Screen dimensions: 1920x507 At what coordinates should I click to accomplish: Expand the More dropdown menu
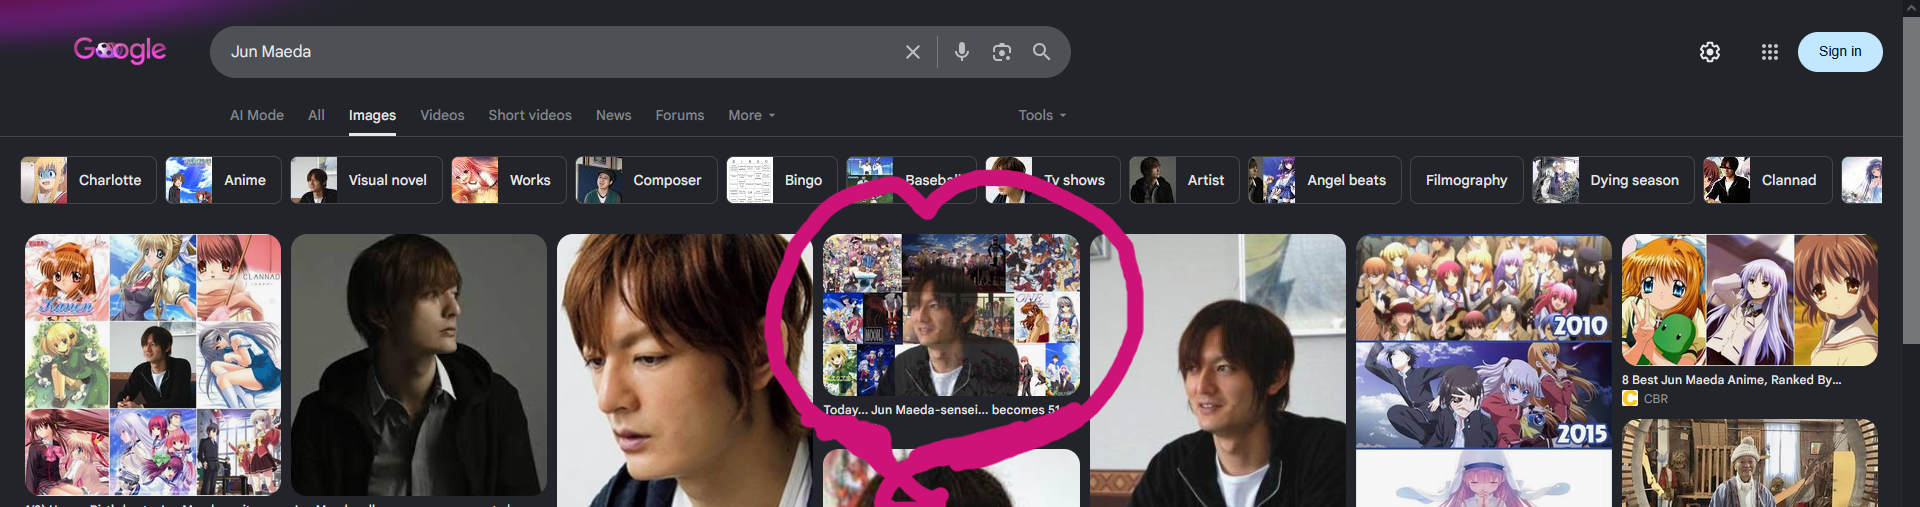(752, 115)
